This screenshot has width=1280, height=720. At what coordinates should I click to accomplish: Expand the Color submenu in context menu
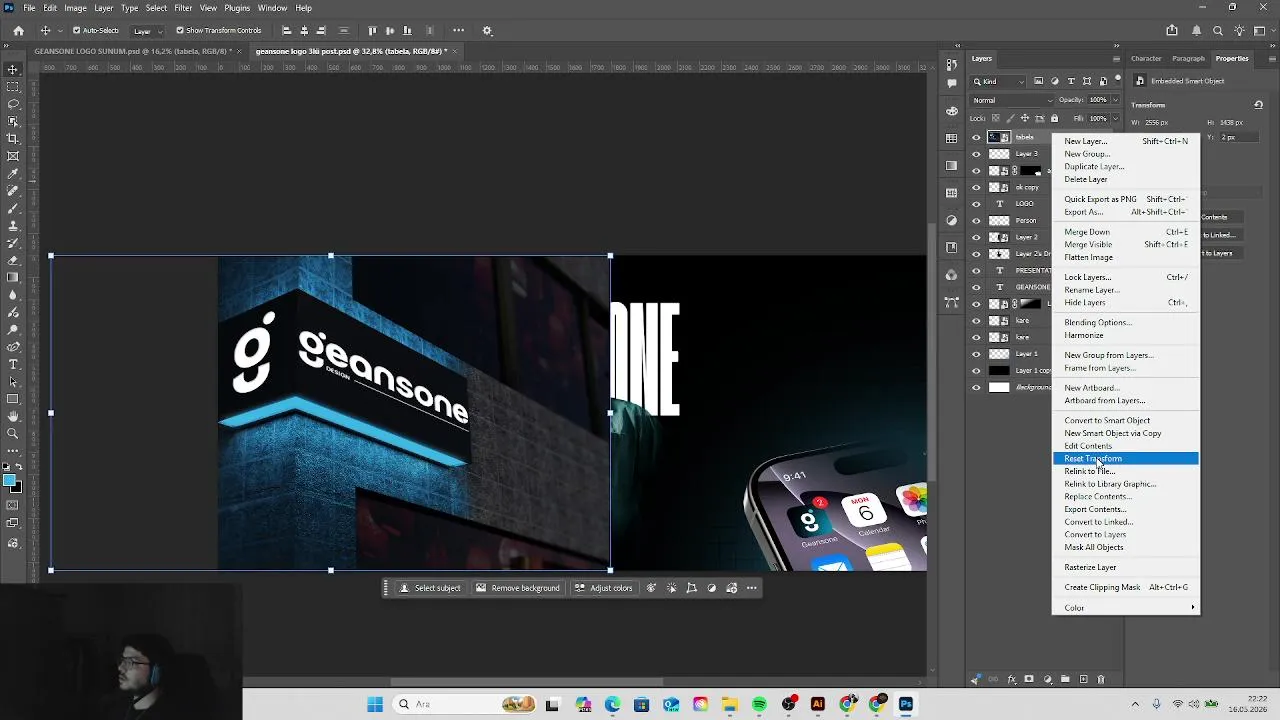pyautogui.click(x=1125, y=608)
